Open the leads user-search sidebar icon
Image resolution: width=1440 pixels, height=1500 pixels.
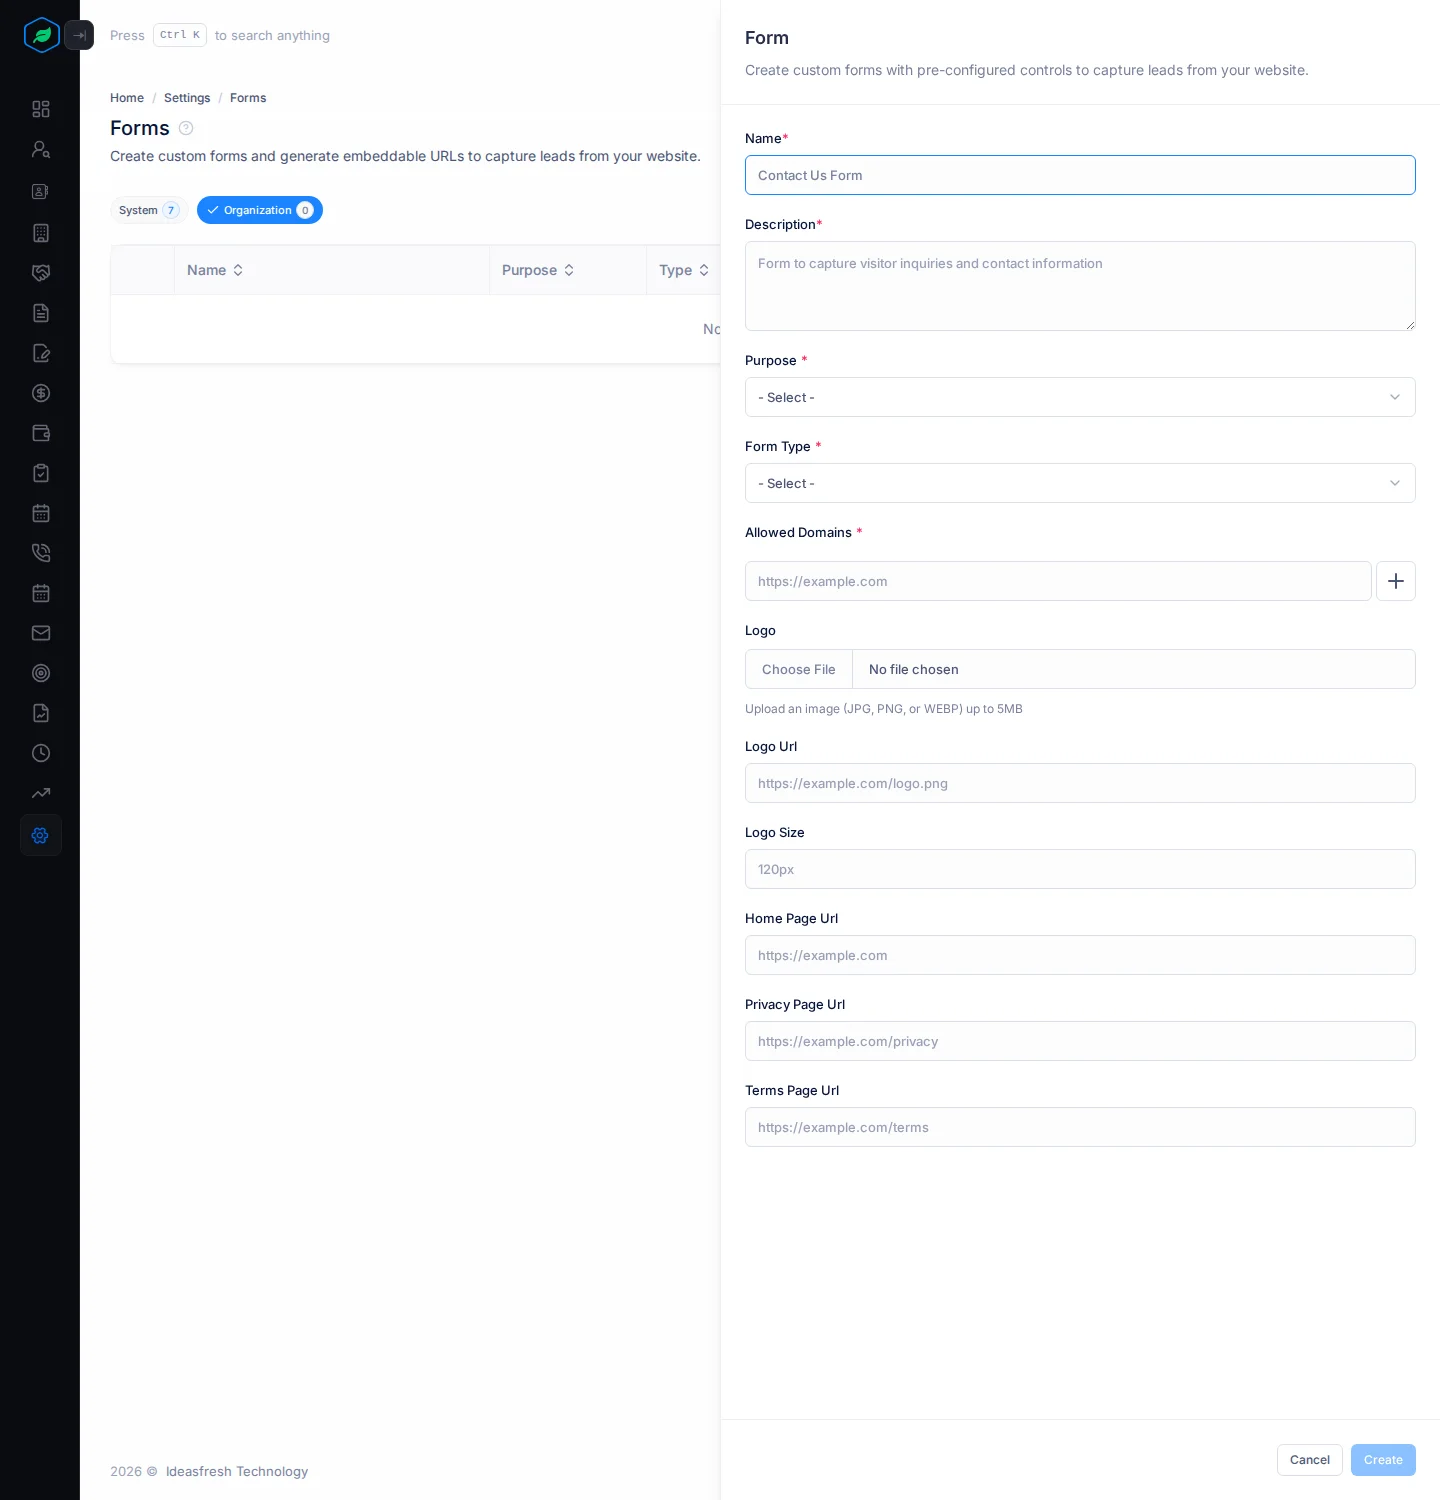[x=41, y=149]
